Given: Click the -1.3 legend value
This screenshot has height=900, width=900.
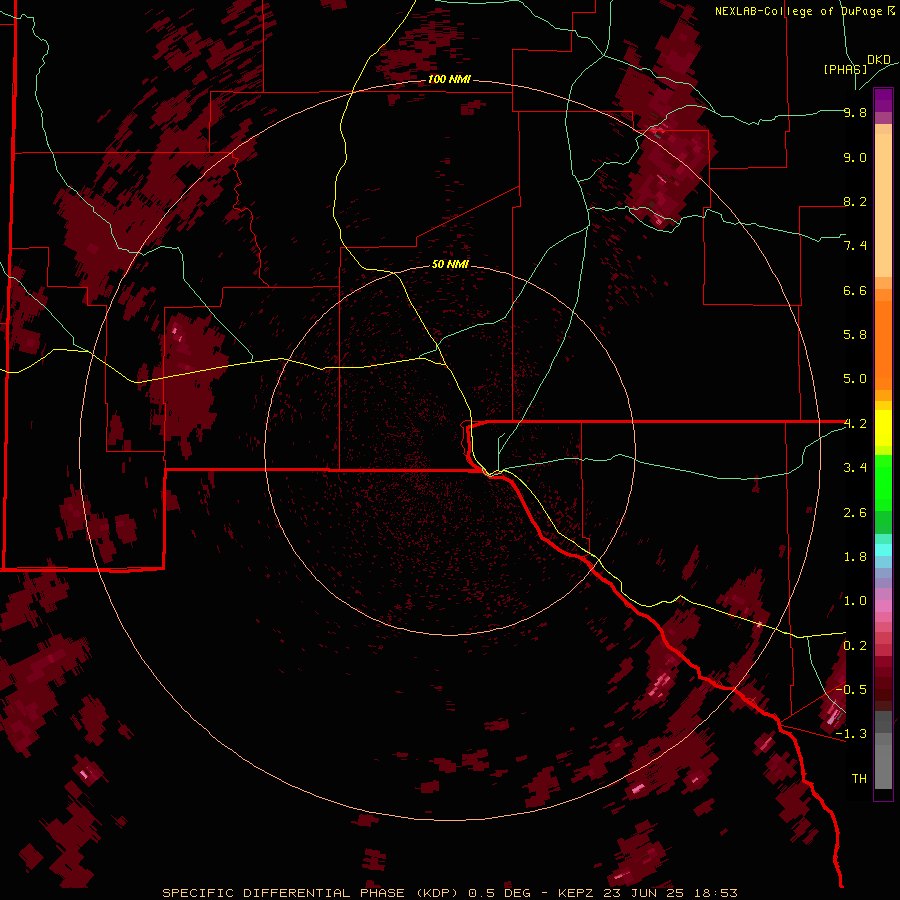Looking at the screenshot, I should click(851, 734).
